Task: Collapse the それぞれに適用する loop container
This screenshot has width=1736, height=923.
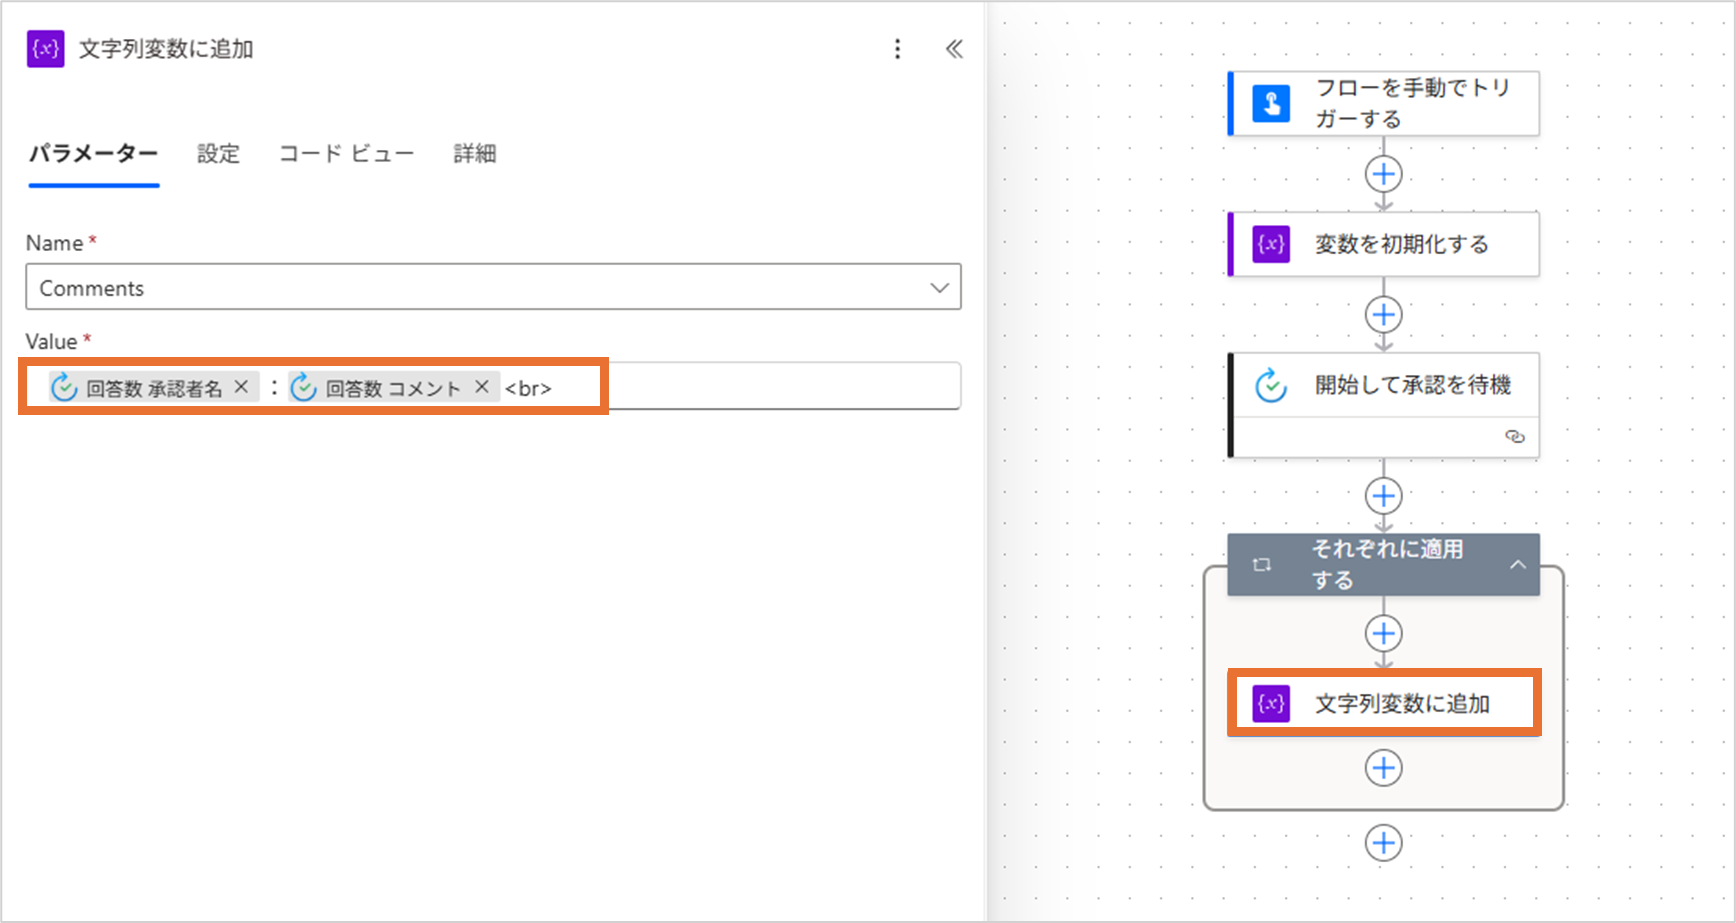Action: pyautogui.click(x=1517, y=565)
